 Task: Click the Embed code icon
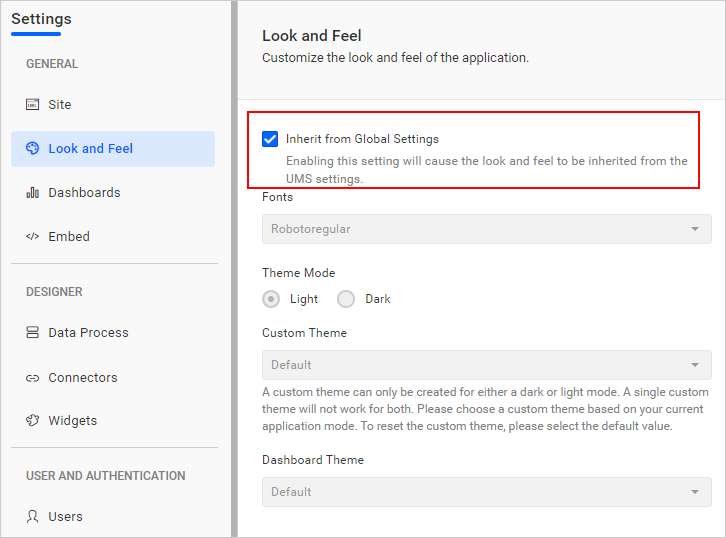[x=32, y=237]
